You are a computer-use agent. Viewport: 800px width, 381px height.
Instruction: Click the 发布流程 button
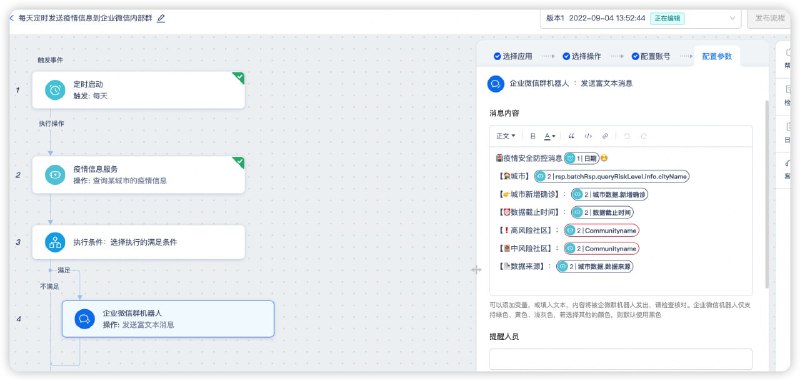pos(769,18)
